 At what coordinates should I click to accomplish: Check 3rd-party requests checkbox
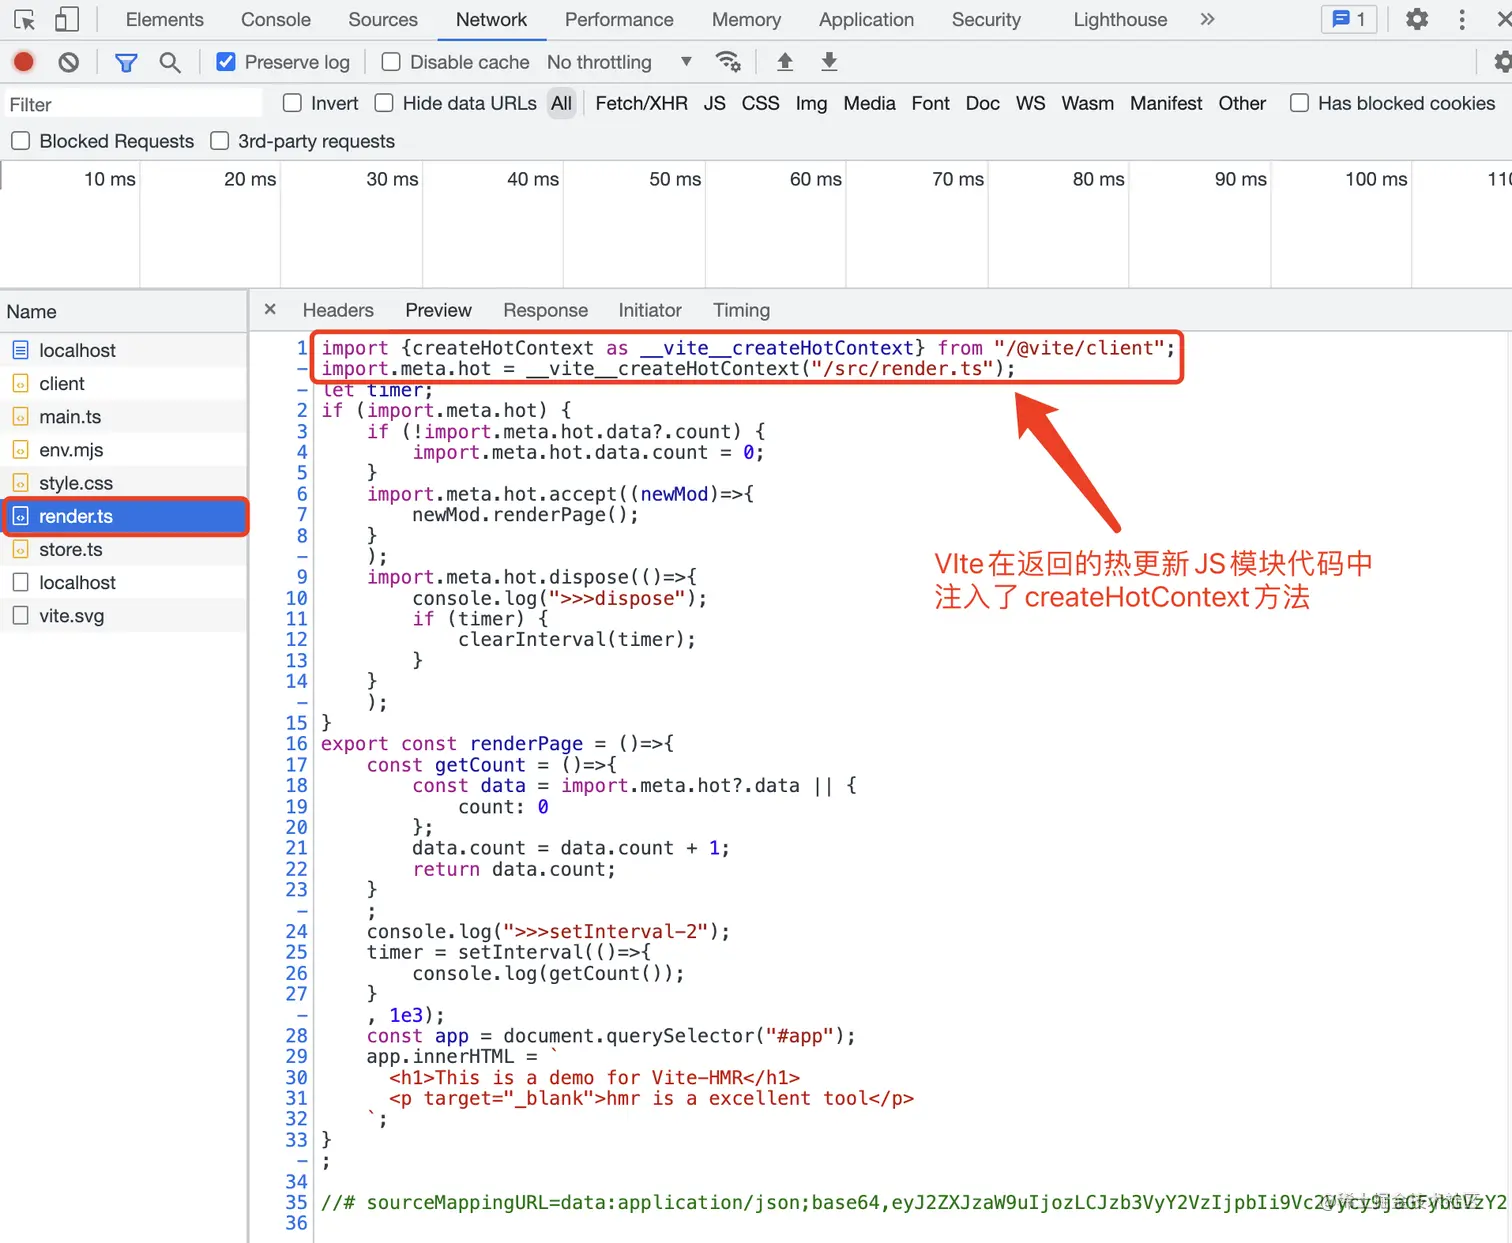(220, 141)
